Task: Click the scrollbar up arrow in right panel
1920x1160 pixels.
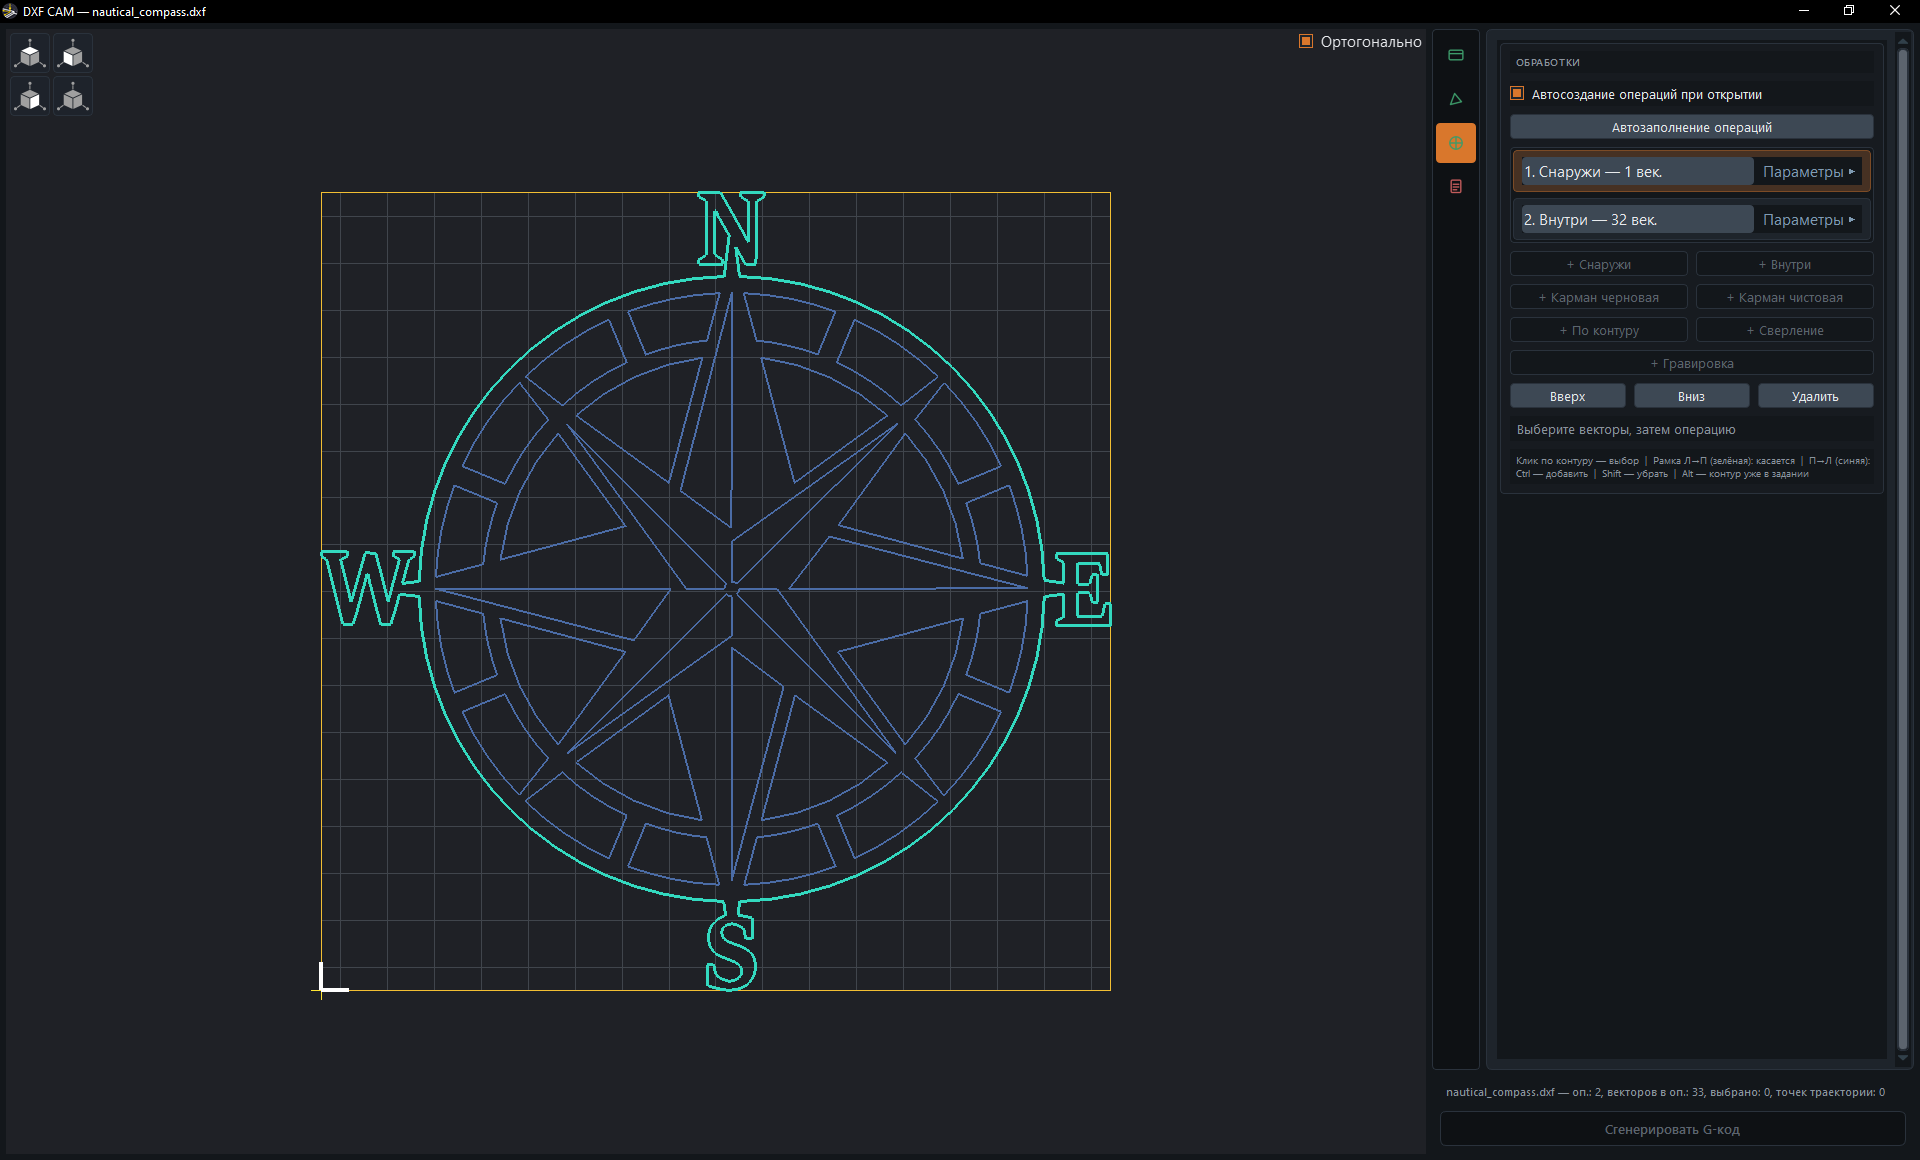Action: [1903, 41]
